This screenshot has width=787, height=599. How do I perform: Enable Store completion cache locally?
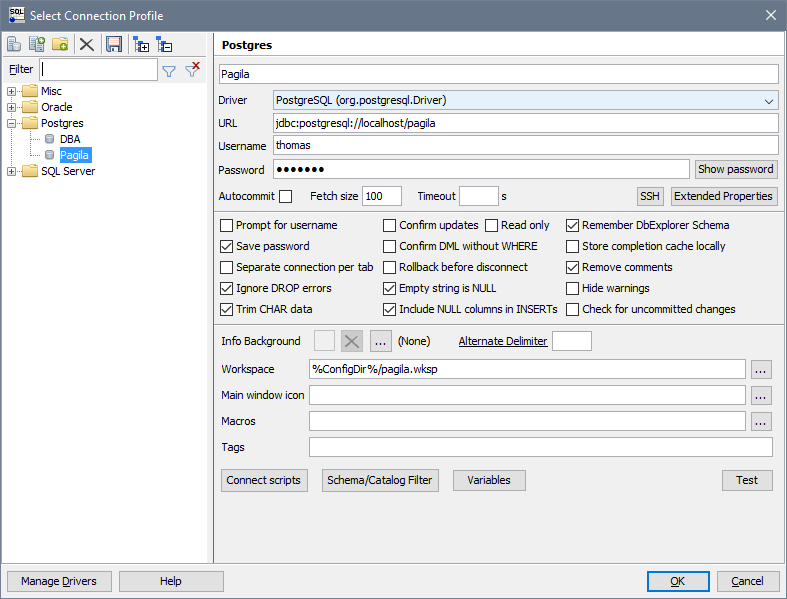572,247
